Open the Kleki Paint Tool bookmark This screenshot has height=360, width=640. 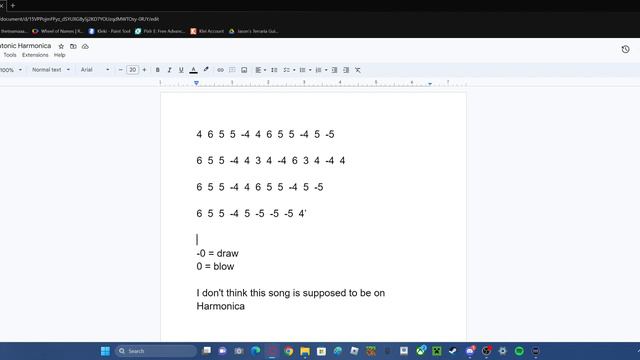[109, 31]
